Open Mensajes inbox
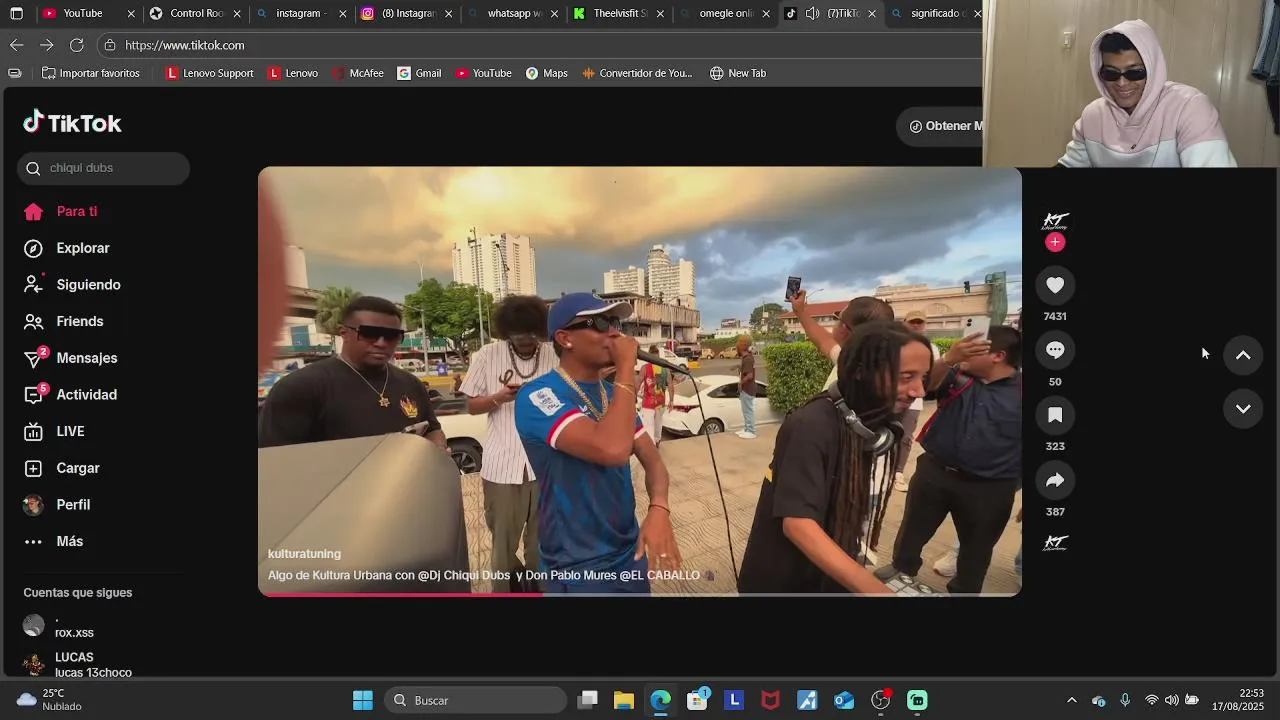The height and width of the screenshot is (720, 1280). [x=70, y=358]
